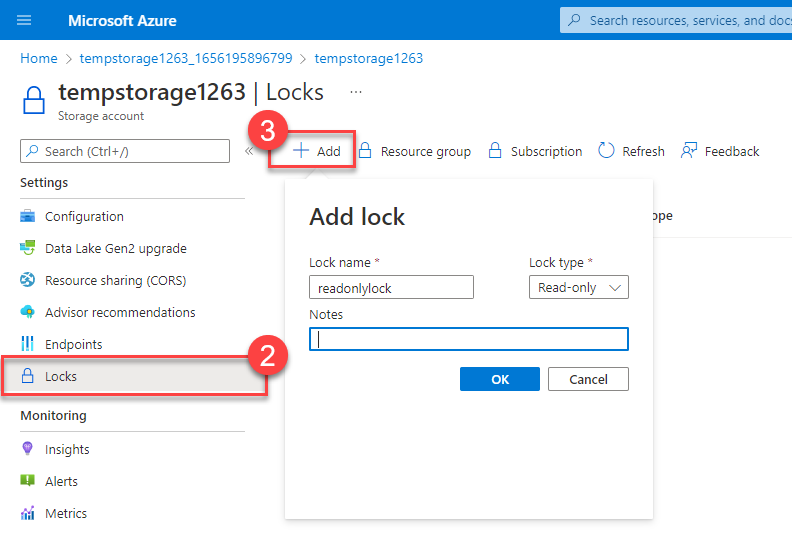The image size is (792, 533).
Task: Select Locks in the Settings menu
Action: (x=61, y=377)
